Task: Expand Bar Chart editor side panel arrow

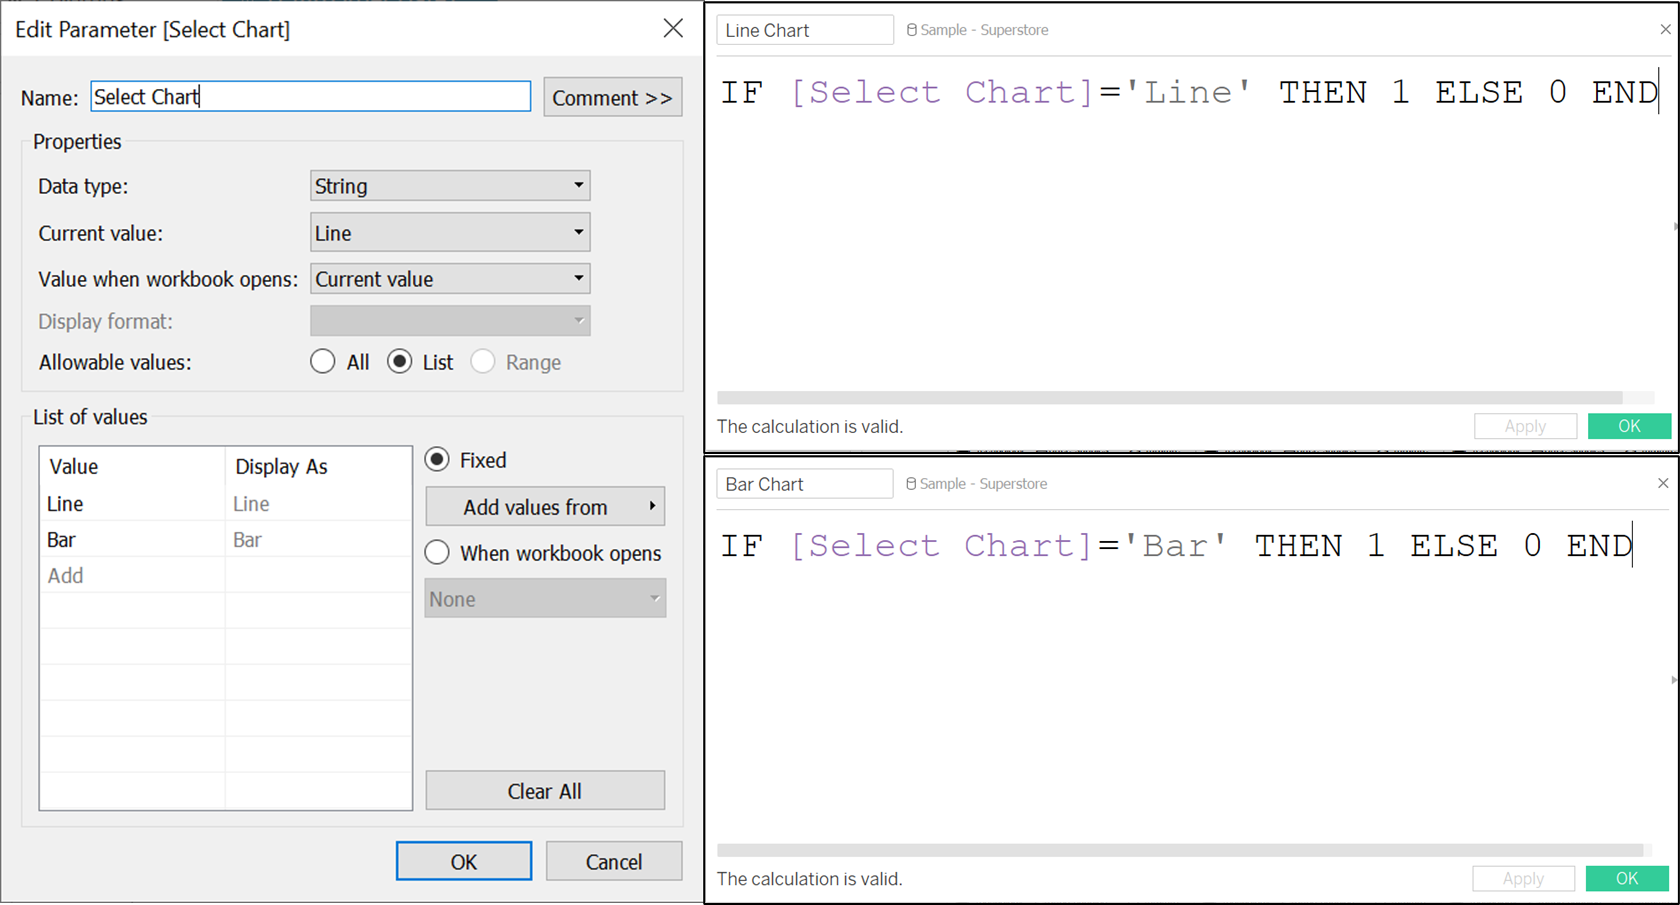Action: tap(1674, 680)
